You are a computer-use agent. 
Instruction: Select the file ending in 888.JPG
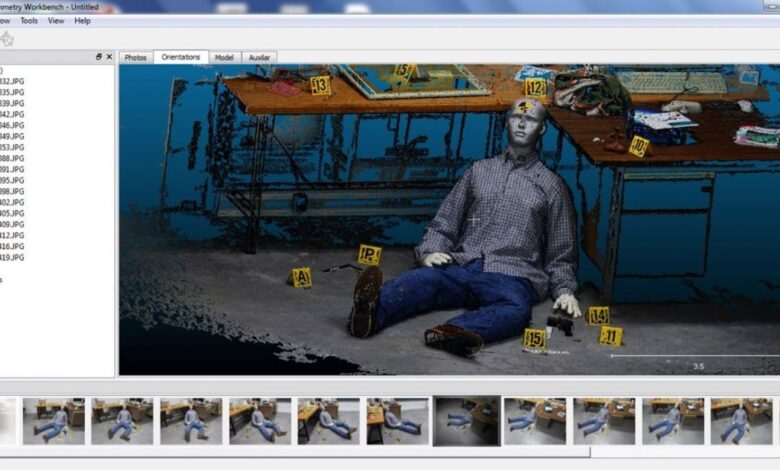tap(12, 158)
